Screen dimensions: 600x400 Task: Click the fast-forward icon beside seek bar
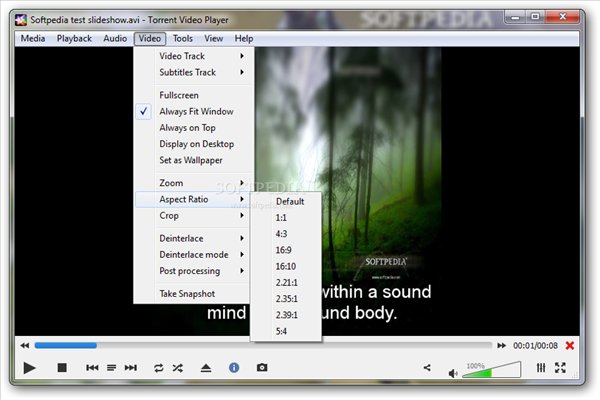[x=501, y=346]
